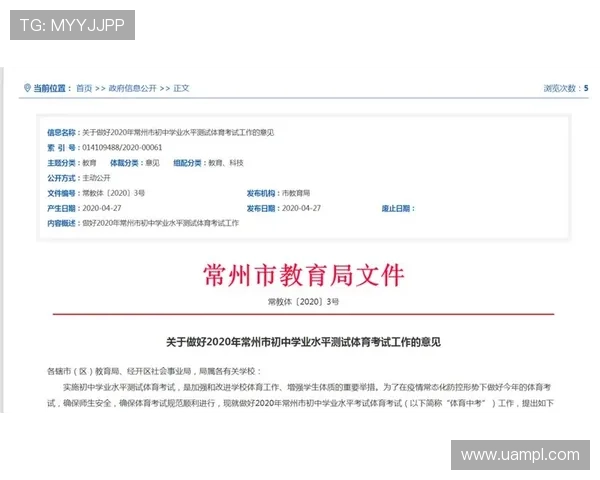The height and width of the screenshot is (480, 600).
Task: Select the 发布日期 value 2020-04-27
Action: point(302,208)
